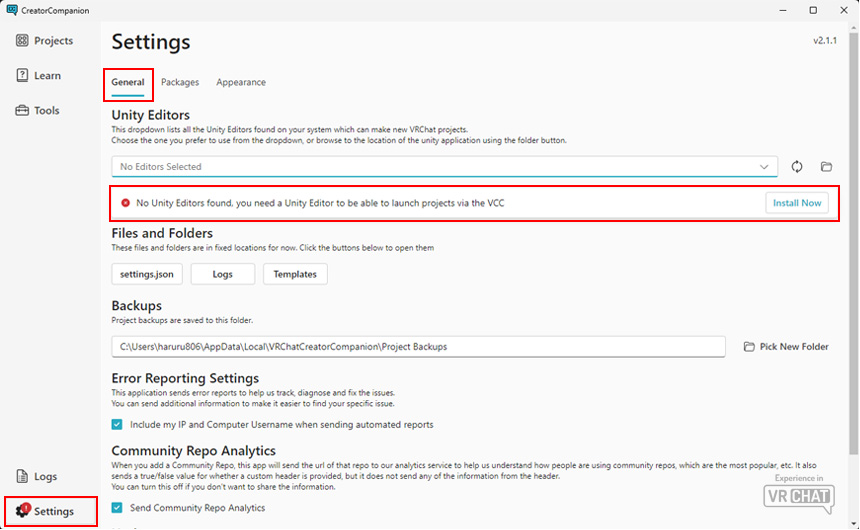Switch to the Packages tab

pyautogui.click(x=180, y=82)
